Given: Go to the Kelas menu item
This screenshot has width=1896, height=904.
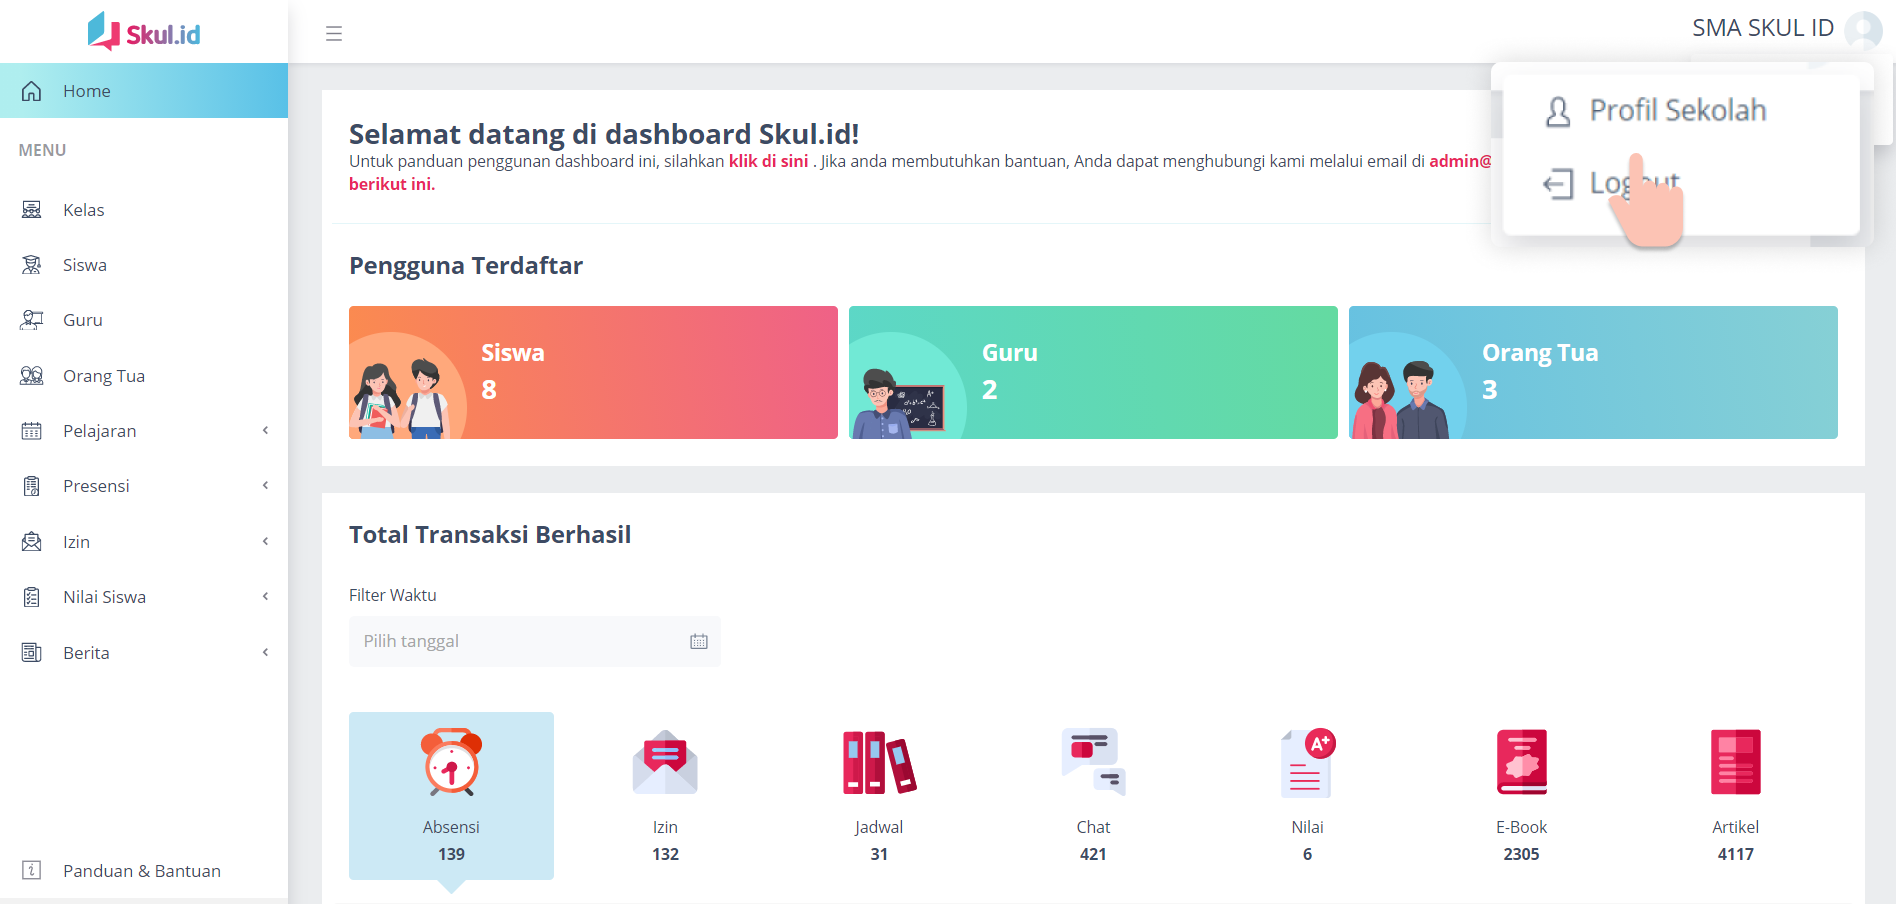Looking at the screenshot, I should (84, 210).
